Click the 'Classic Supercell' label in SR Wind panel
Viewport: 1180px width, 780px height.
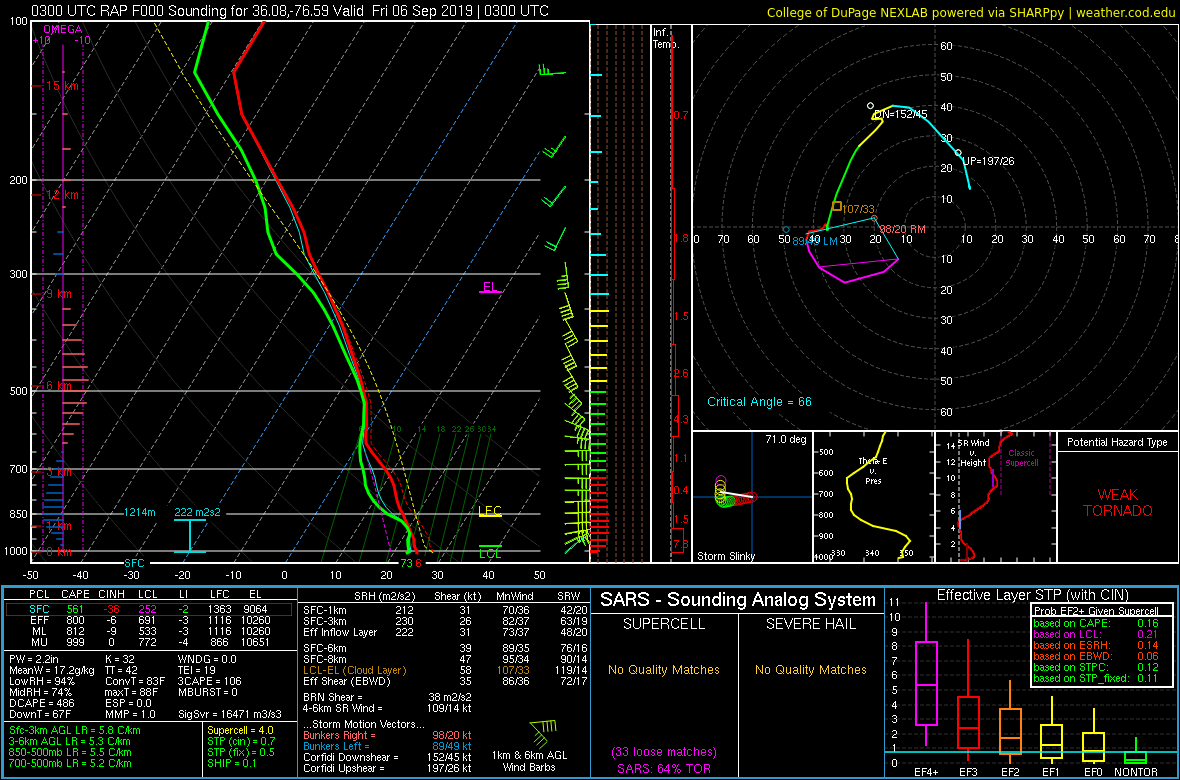click(1023, 458)
